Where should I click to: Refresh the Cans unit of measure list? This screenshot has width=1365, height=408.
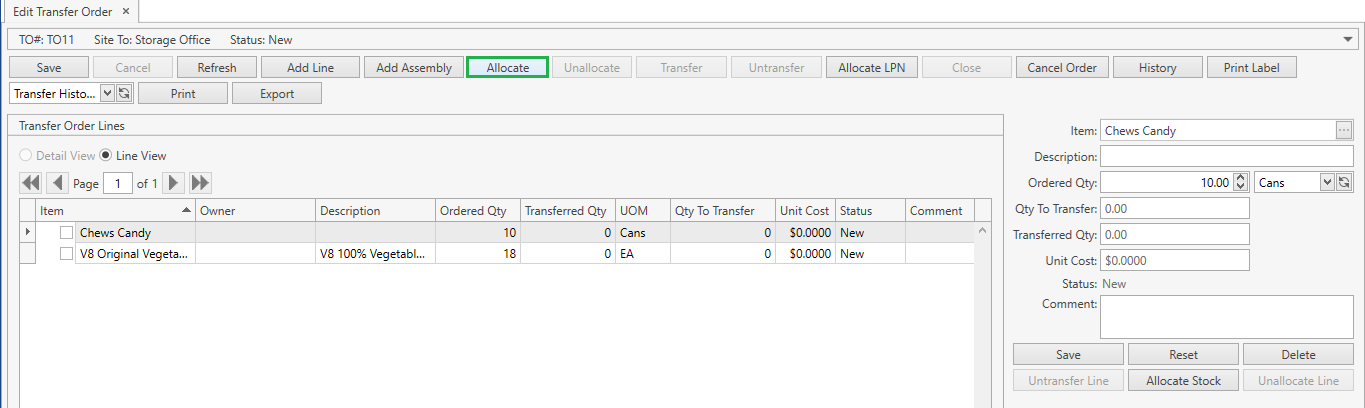(x=1345, y=183)
